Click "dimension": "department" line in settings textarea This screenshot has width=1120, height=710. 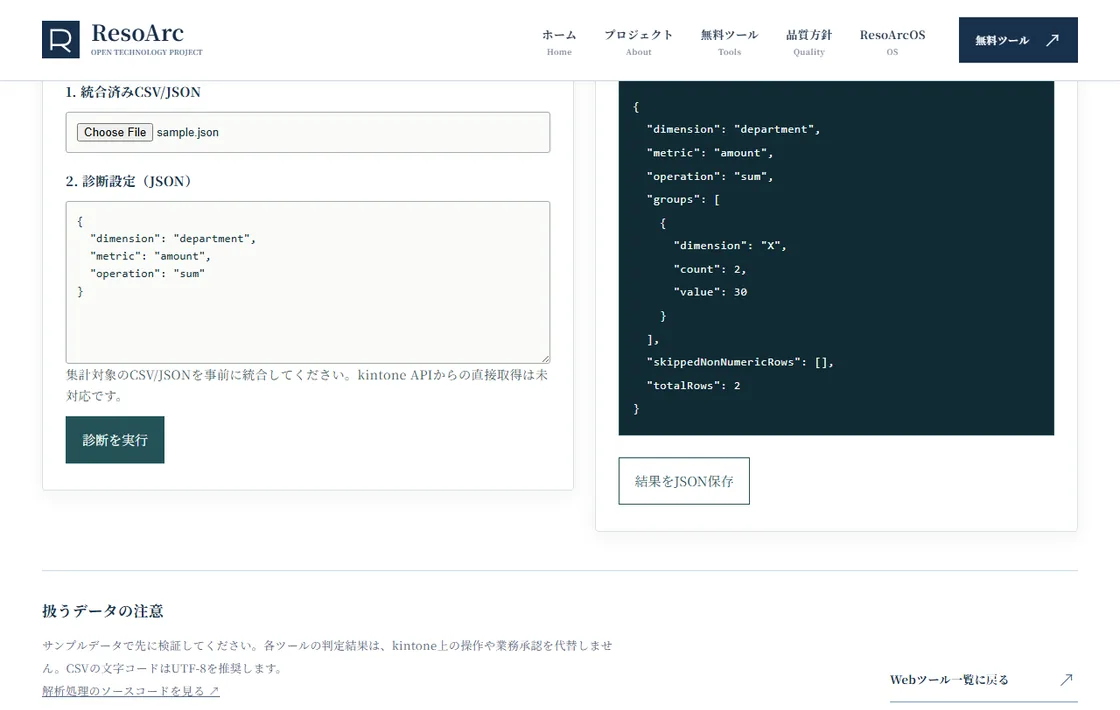[173, 239]
